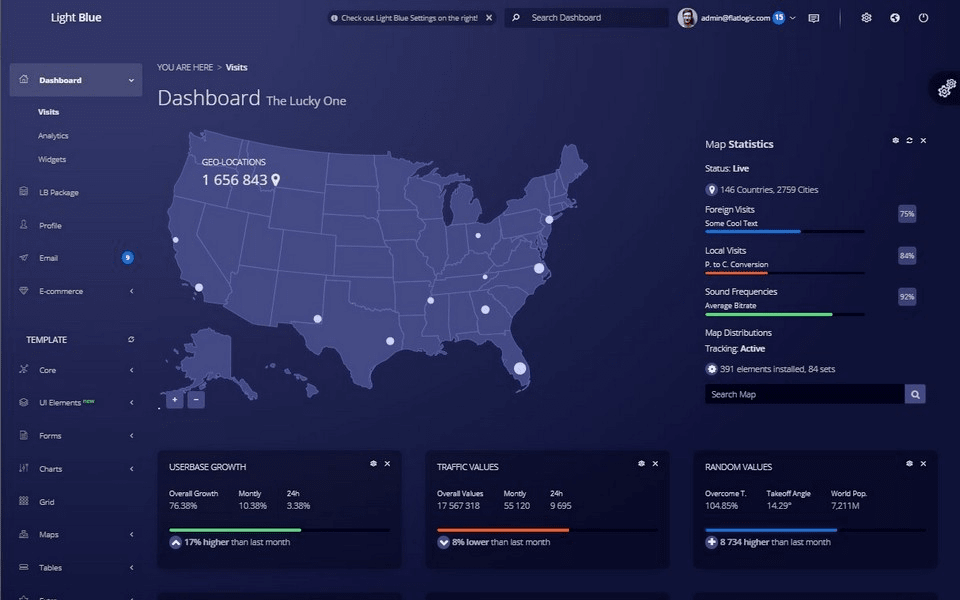The image size is (960, 600).
Task: Zoom out on the map
Action: 196,399
